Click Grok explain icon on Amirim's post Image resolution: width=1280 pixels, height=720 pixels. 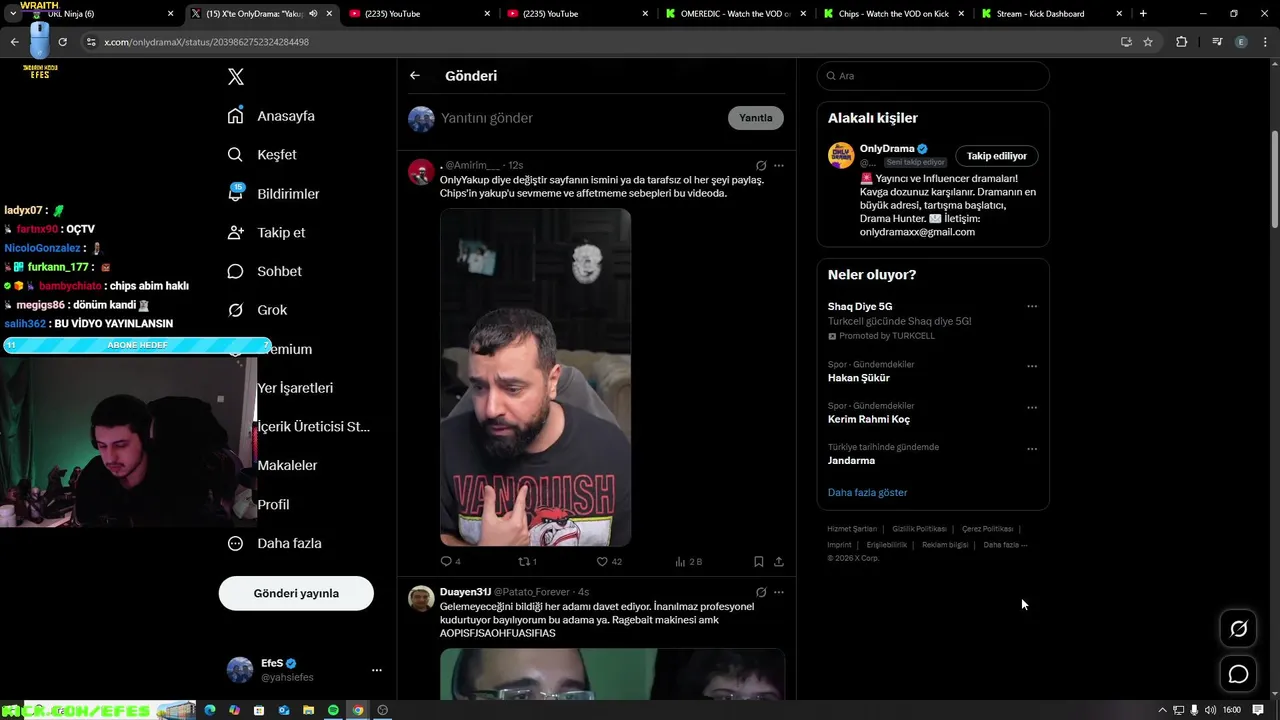coord(761,165)
